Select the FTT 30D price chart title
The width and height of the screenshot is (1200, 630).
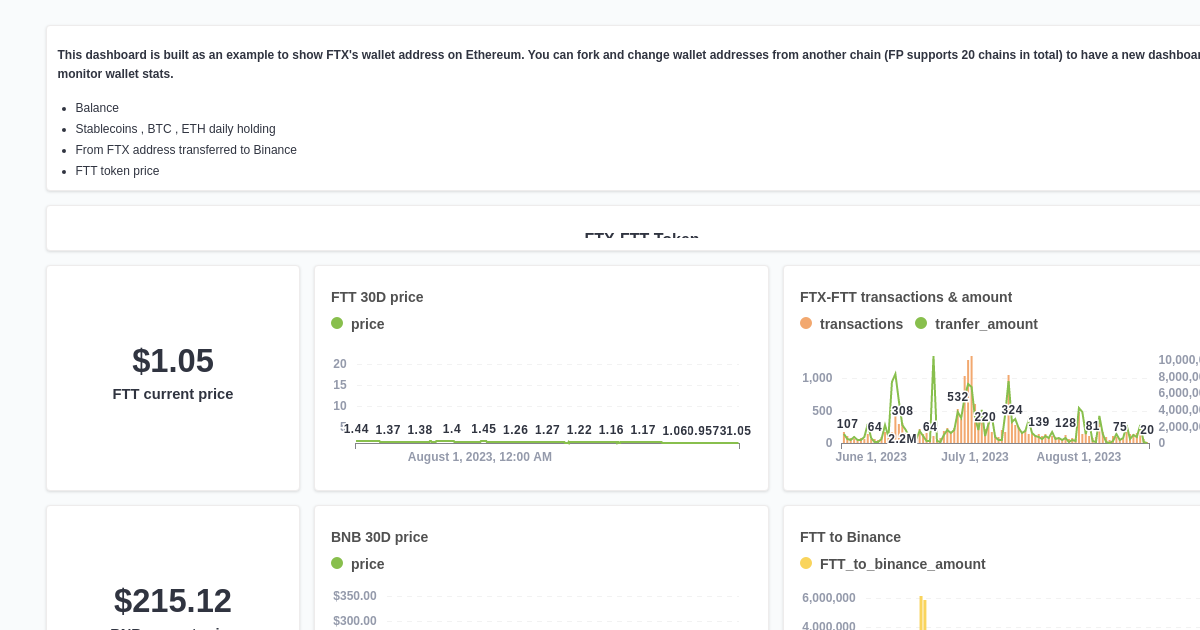[377, 297]
